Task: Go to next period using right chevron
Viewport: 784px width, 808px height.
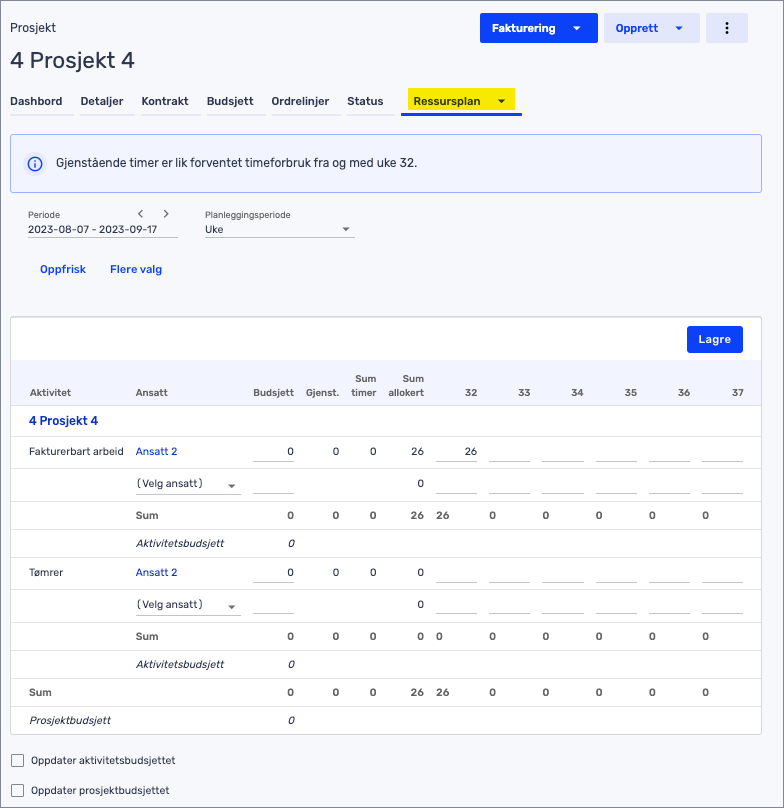Action: click(166, 214)
